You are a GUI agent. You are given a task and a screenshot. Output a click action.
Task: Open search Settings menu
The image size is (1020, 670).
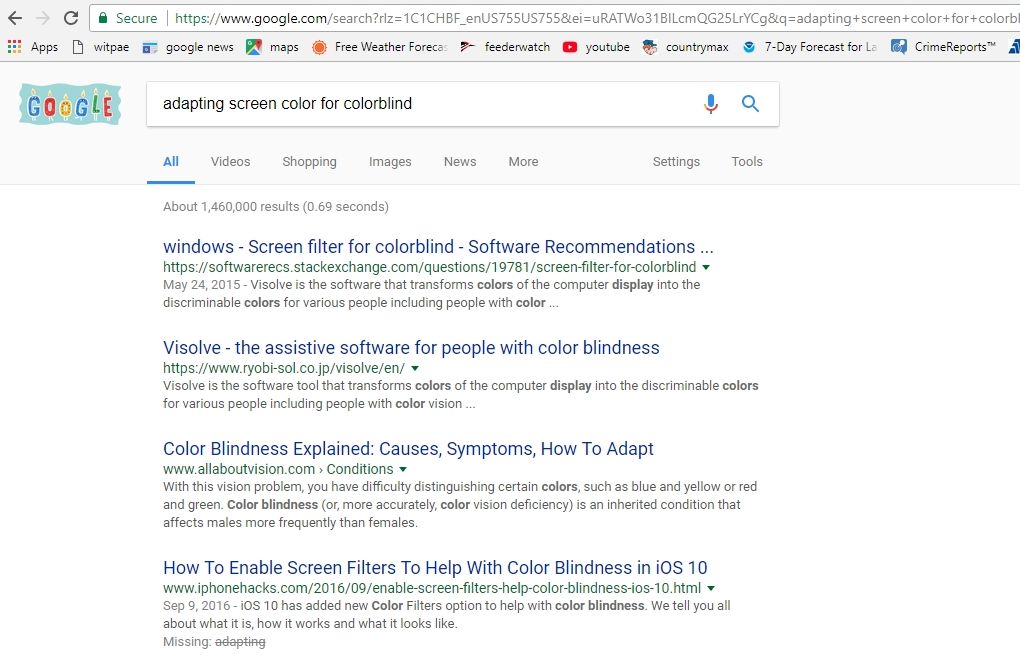677,161
